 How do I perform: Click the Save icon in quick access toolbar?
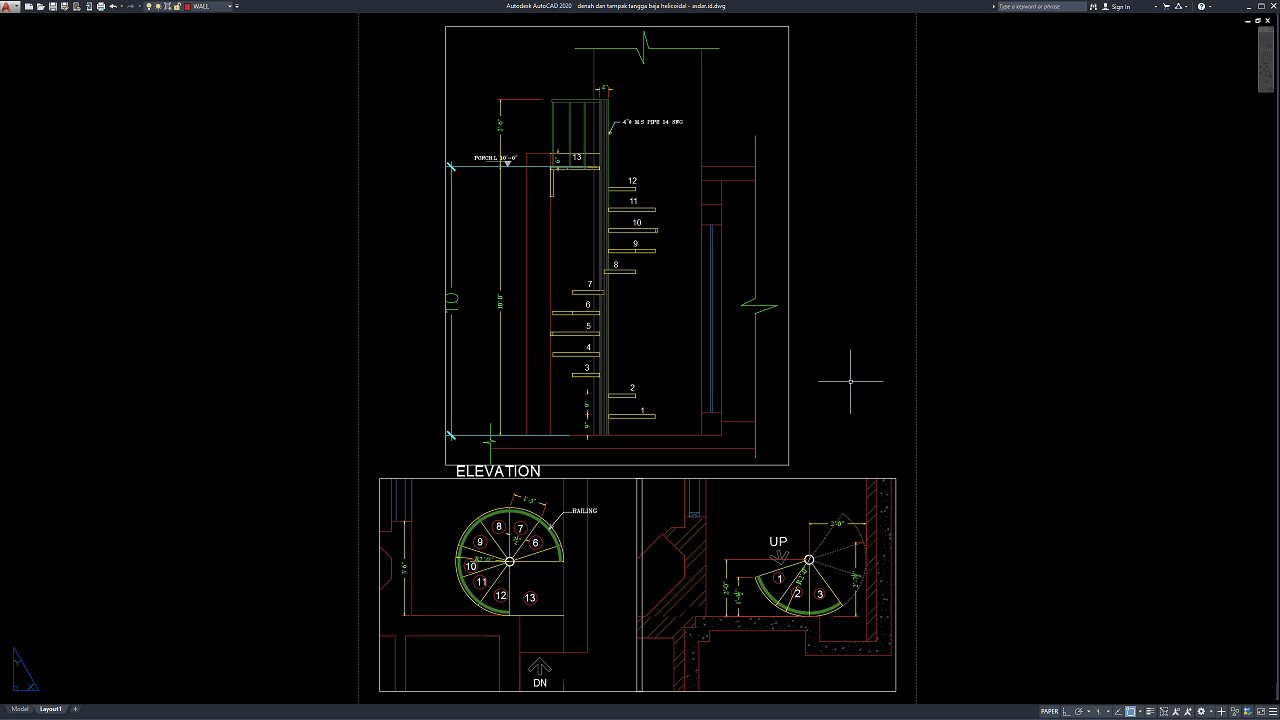(53, 6)
